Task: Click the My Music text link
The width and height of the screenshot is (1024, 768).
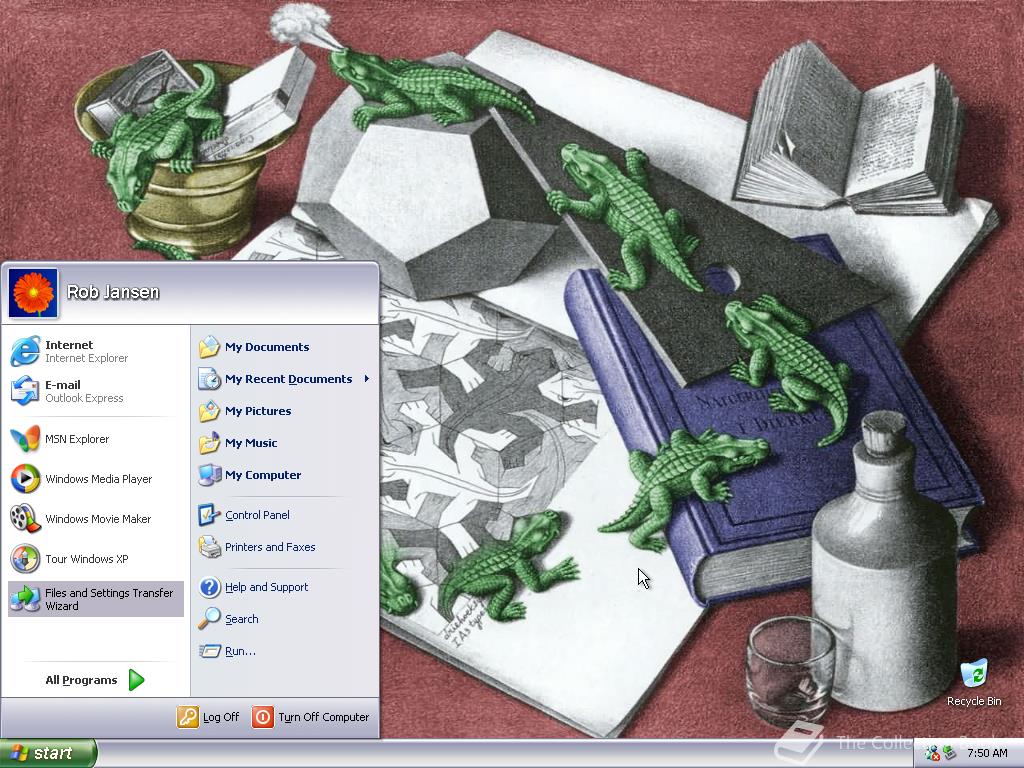Action: pyautogui.click(x=251, y=443)
